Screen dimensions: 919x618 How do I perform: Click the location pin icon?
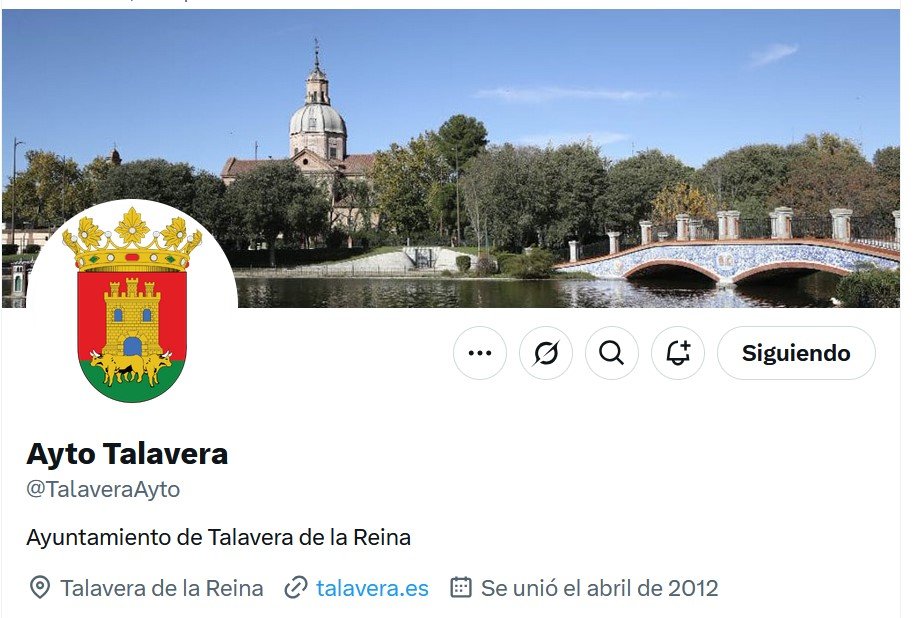39,588
